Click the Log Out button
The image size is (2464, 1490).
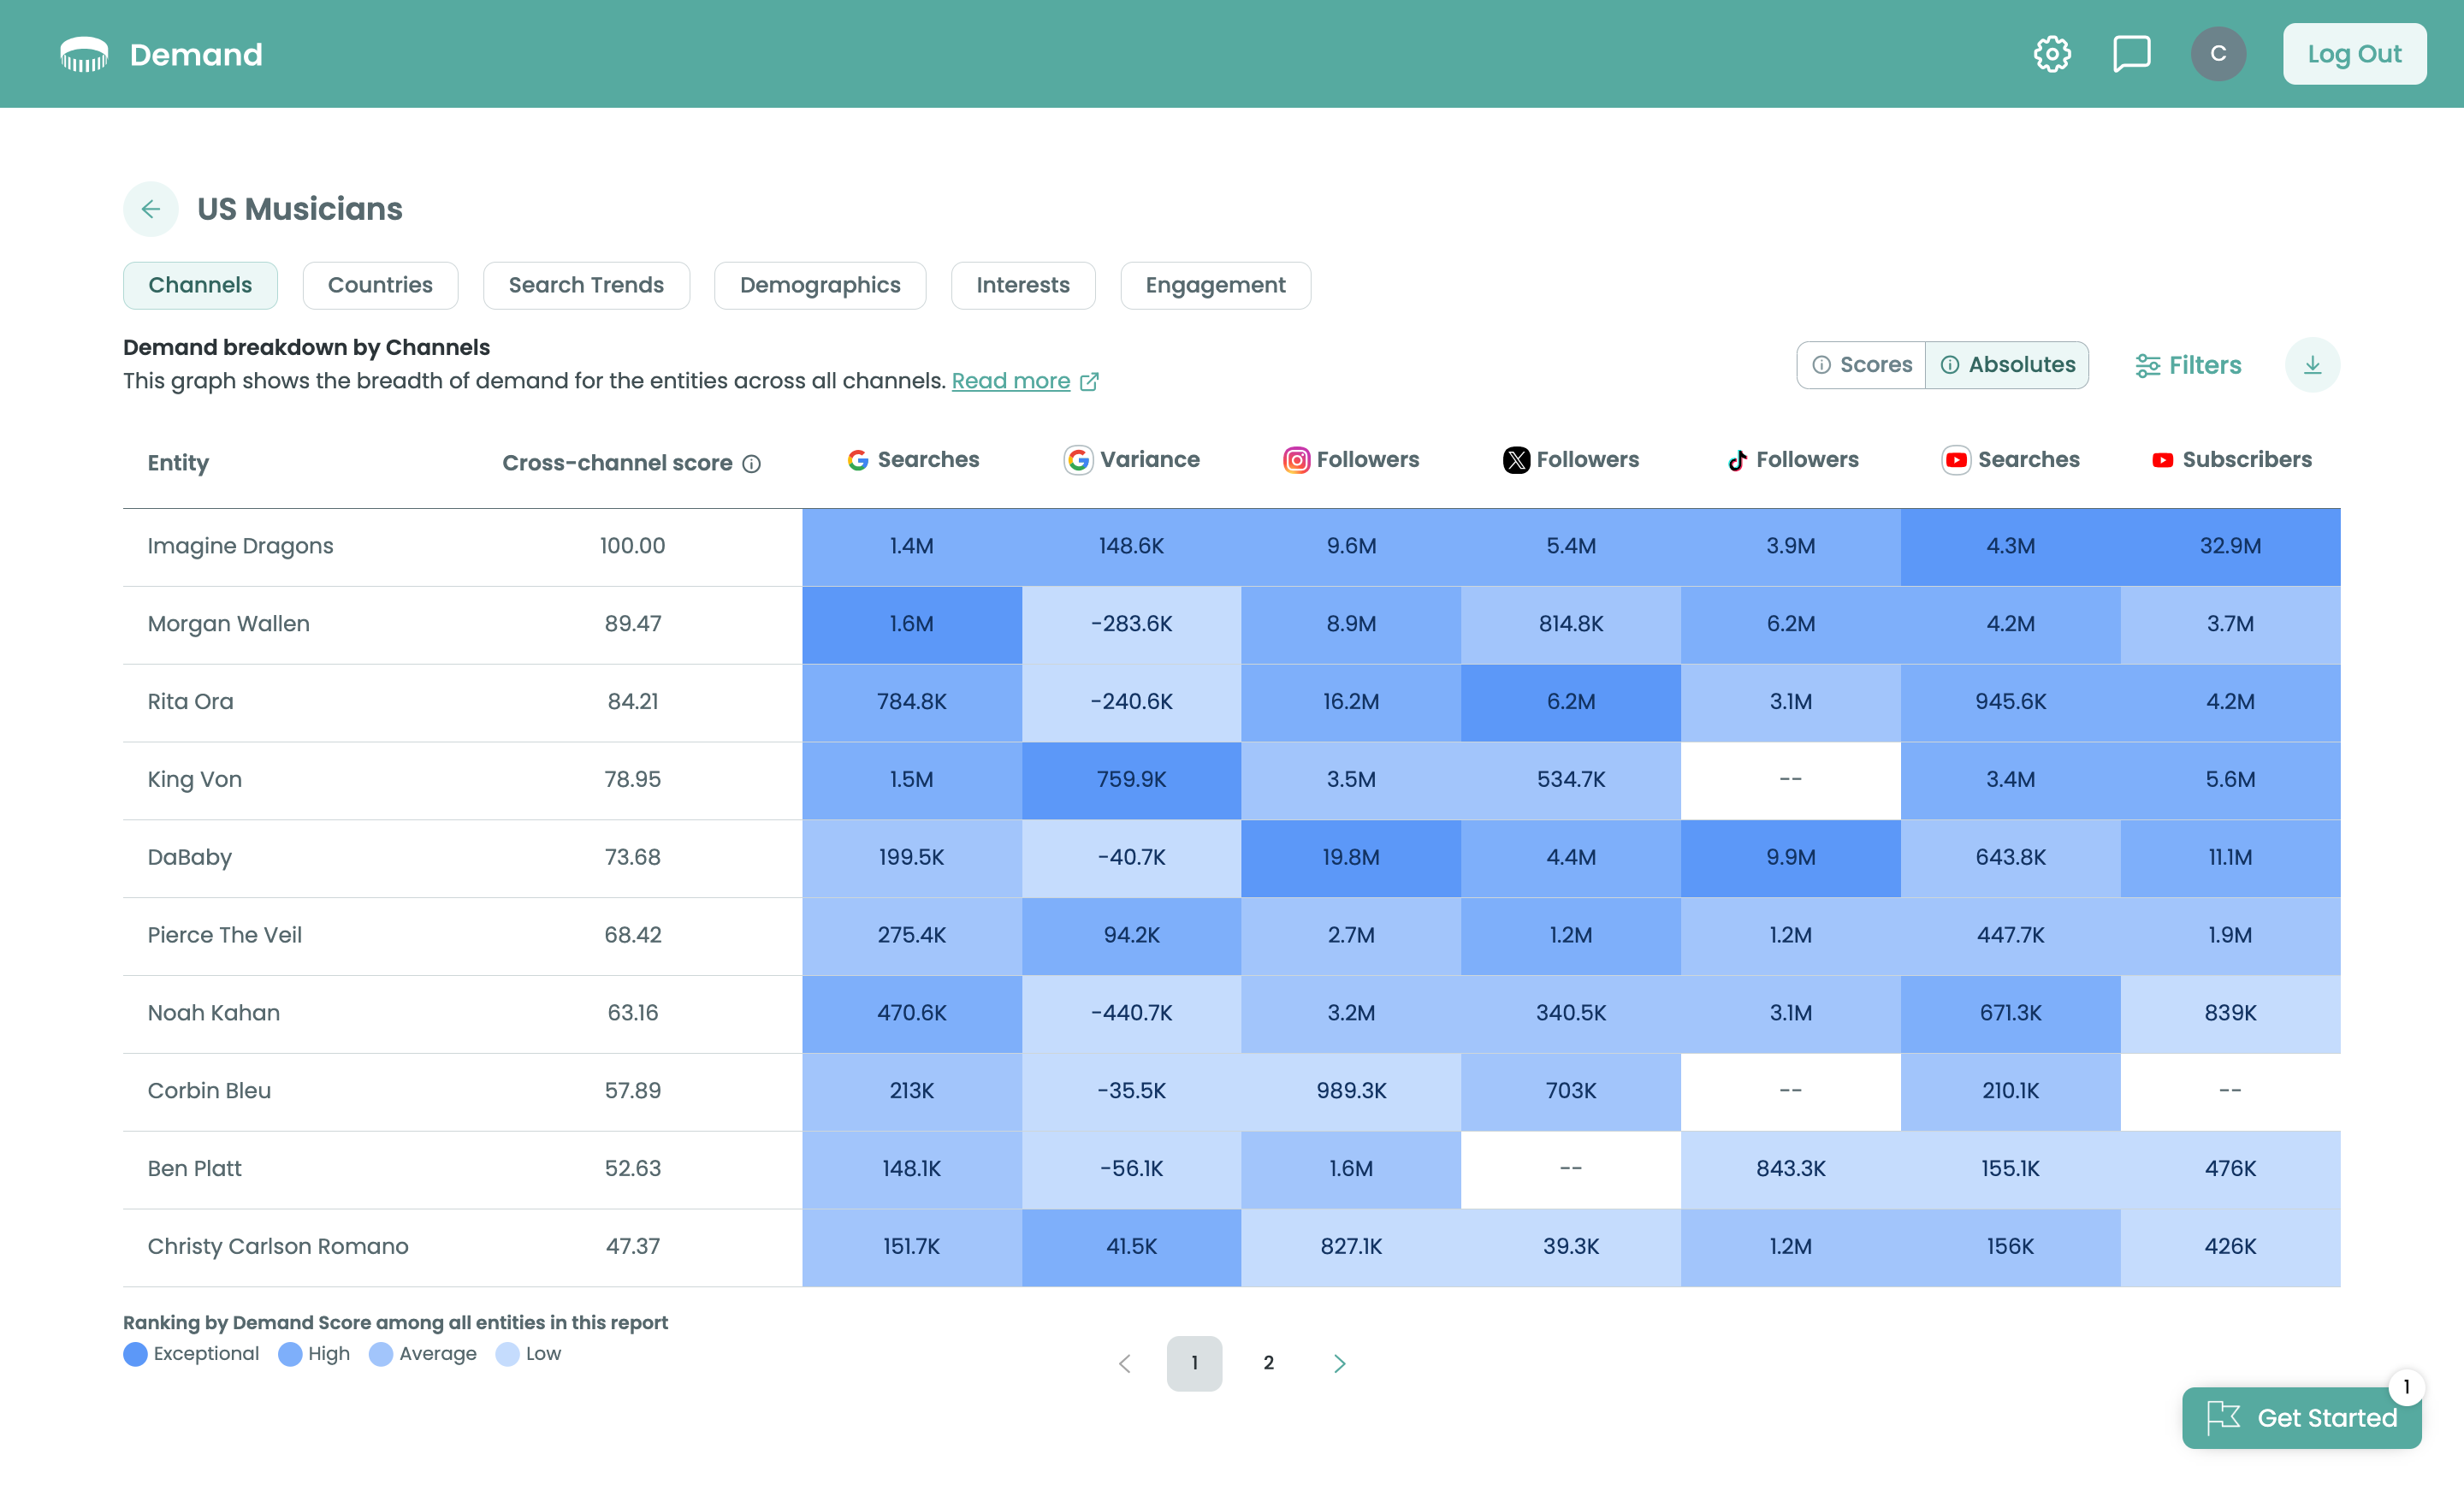[x=2354, y=54]
